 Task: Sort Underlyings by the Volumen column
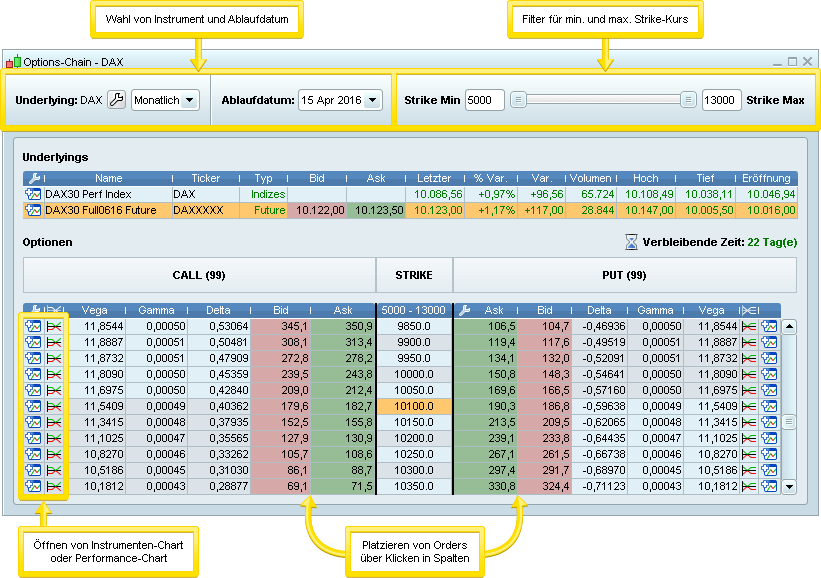click(x=590, y=178)
